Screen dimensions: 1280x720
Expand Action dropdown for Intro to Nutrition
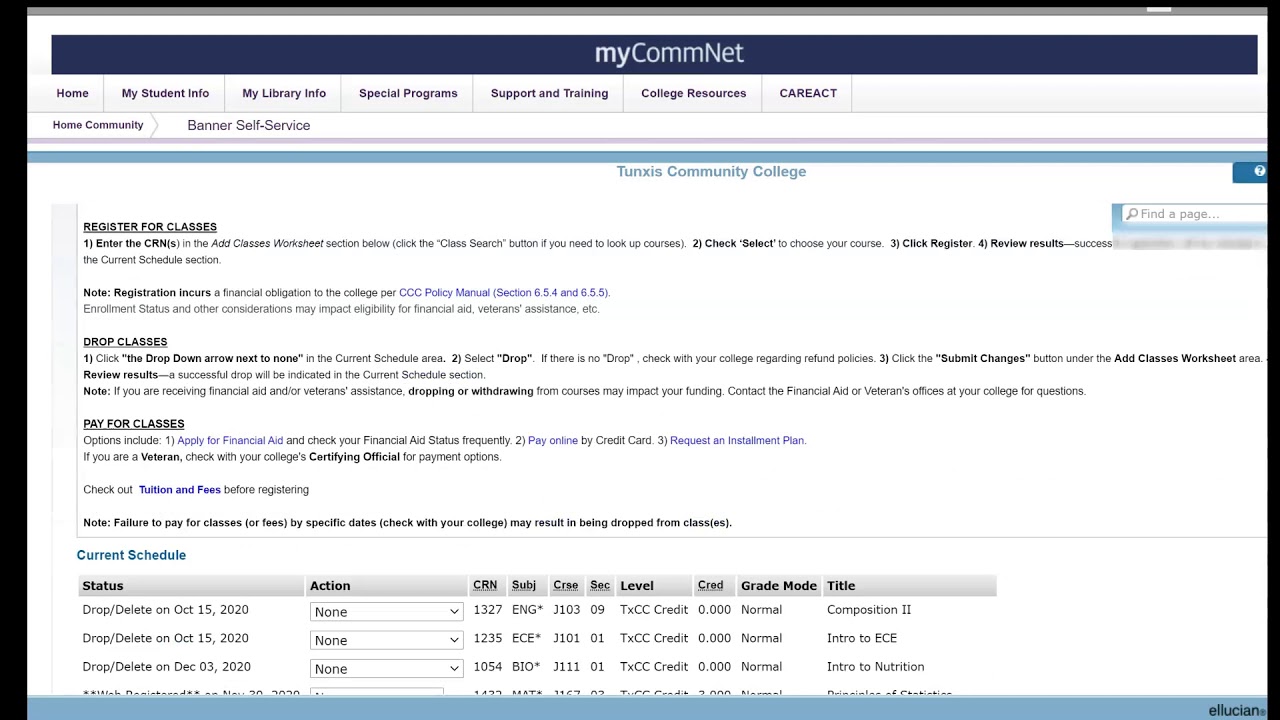point(386,668)
